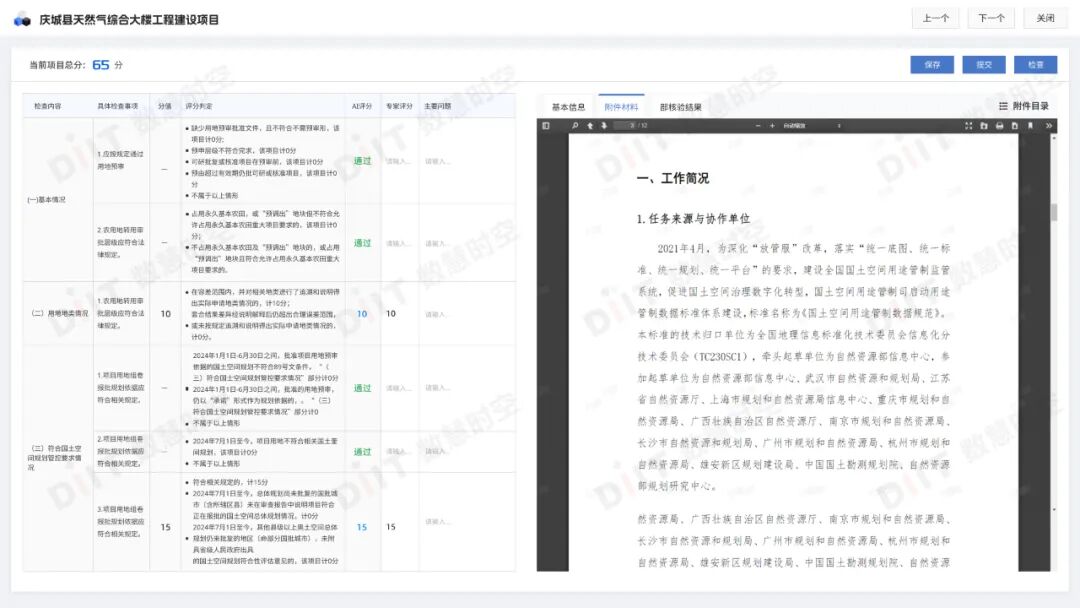Click PDF heading 一、工作简况
1080x608 pixels.
[x=672, y=178]
